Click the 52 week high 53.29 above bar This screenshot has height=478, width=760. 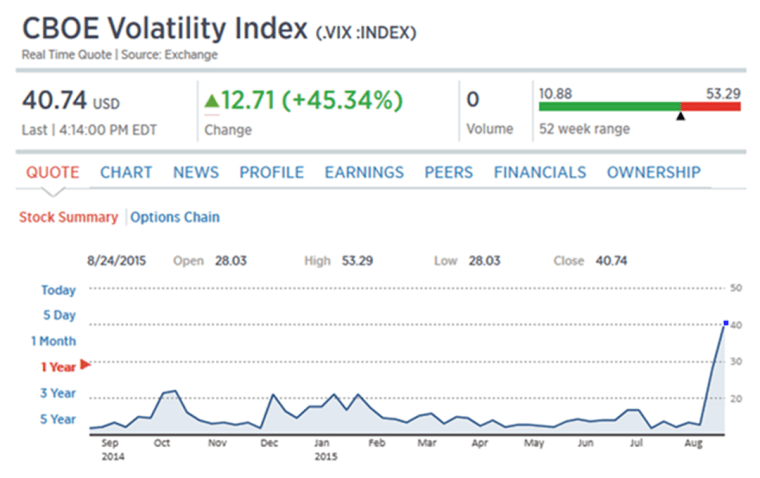(x=723, y=94)
